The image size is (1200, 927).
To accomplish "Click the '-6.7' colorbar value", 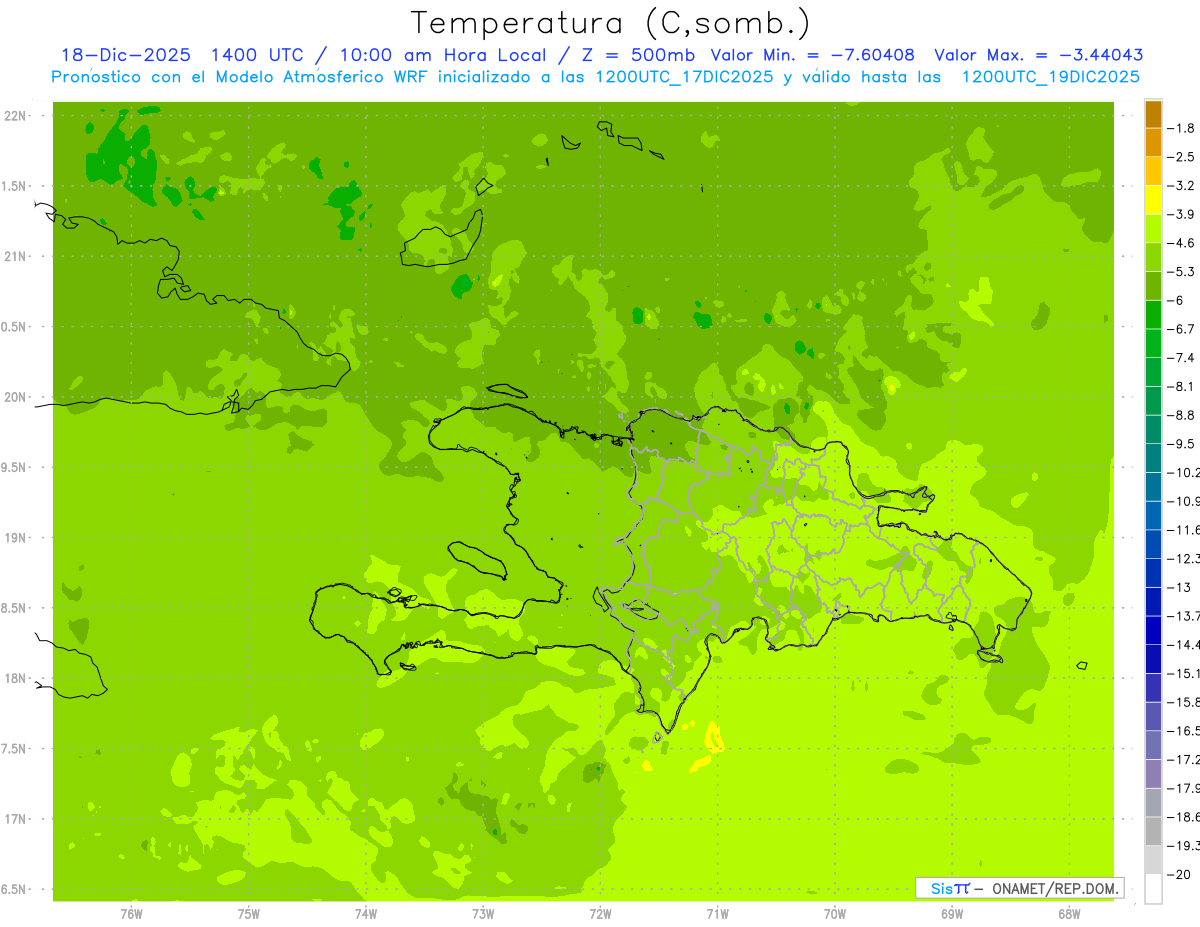I will [x=1181, y=329].
